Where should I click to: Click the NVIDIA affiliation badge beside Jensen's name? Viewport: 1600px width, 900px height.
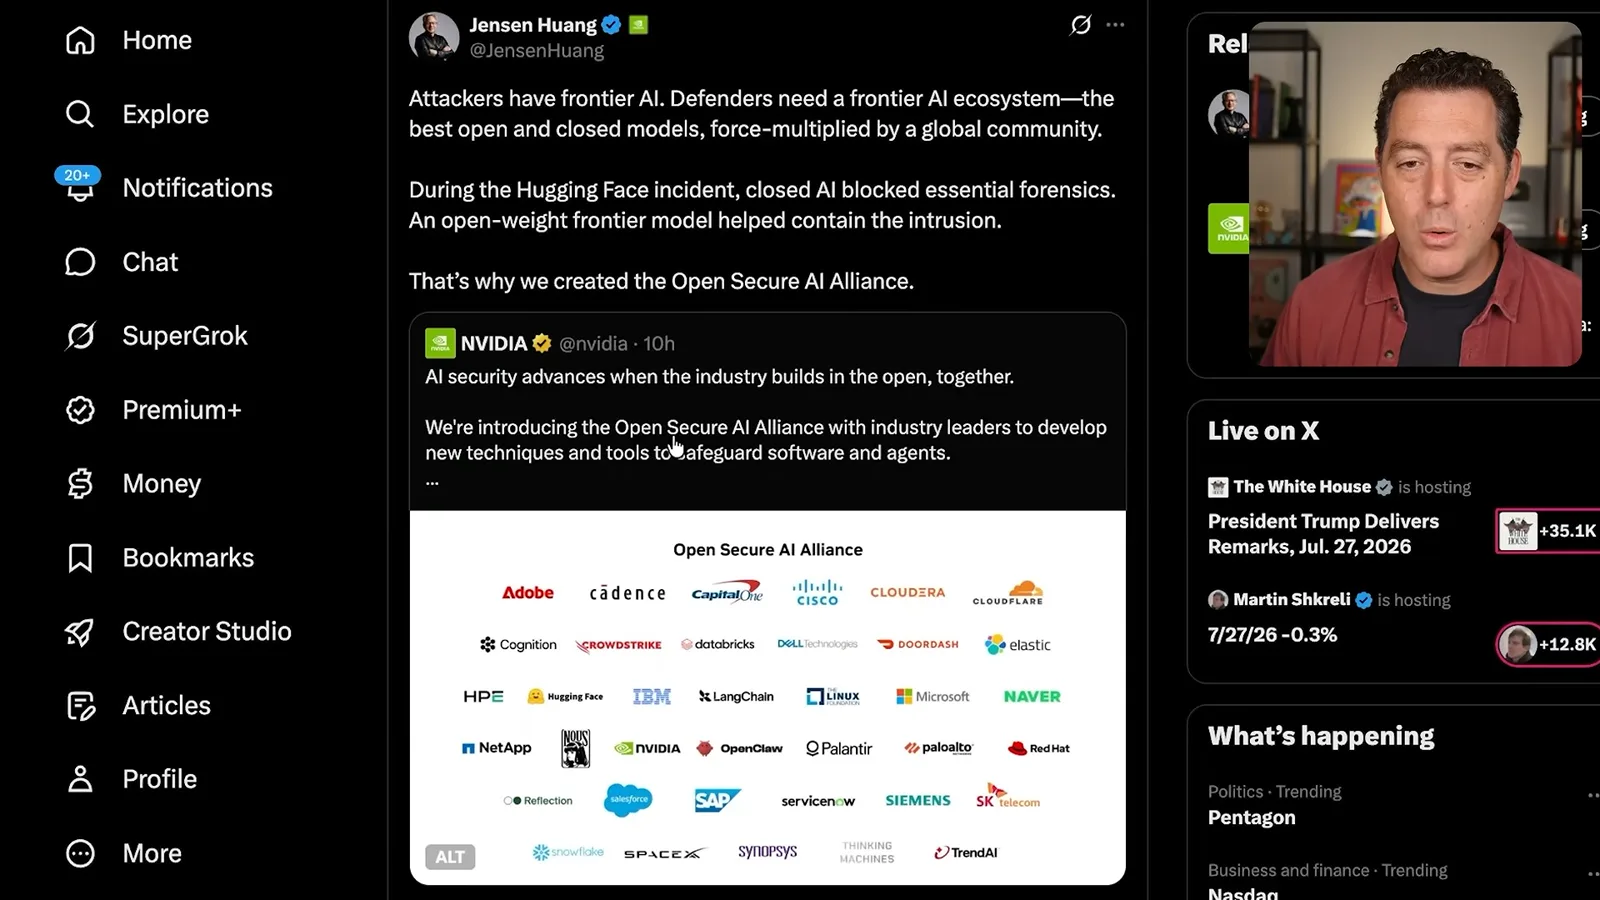(x=638, y=25)
